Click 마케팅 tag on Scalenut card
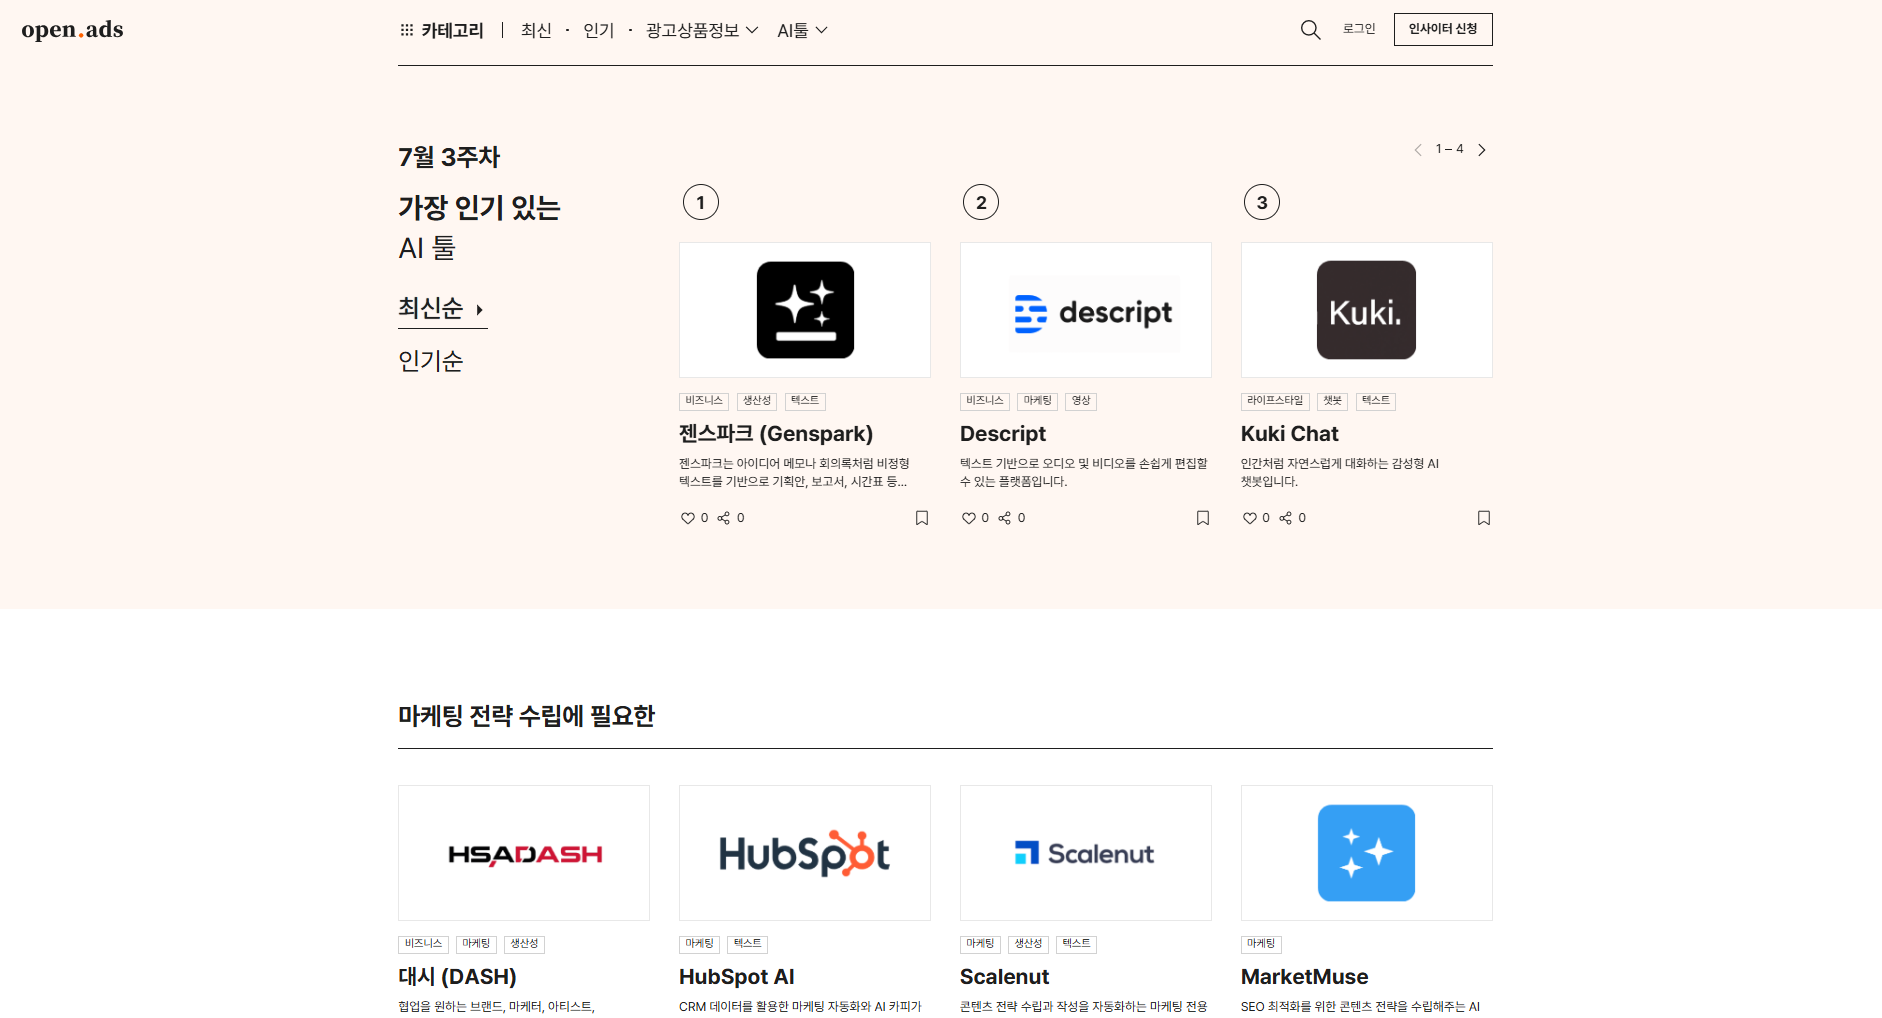 click(x=980, y=944)
